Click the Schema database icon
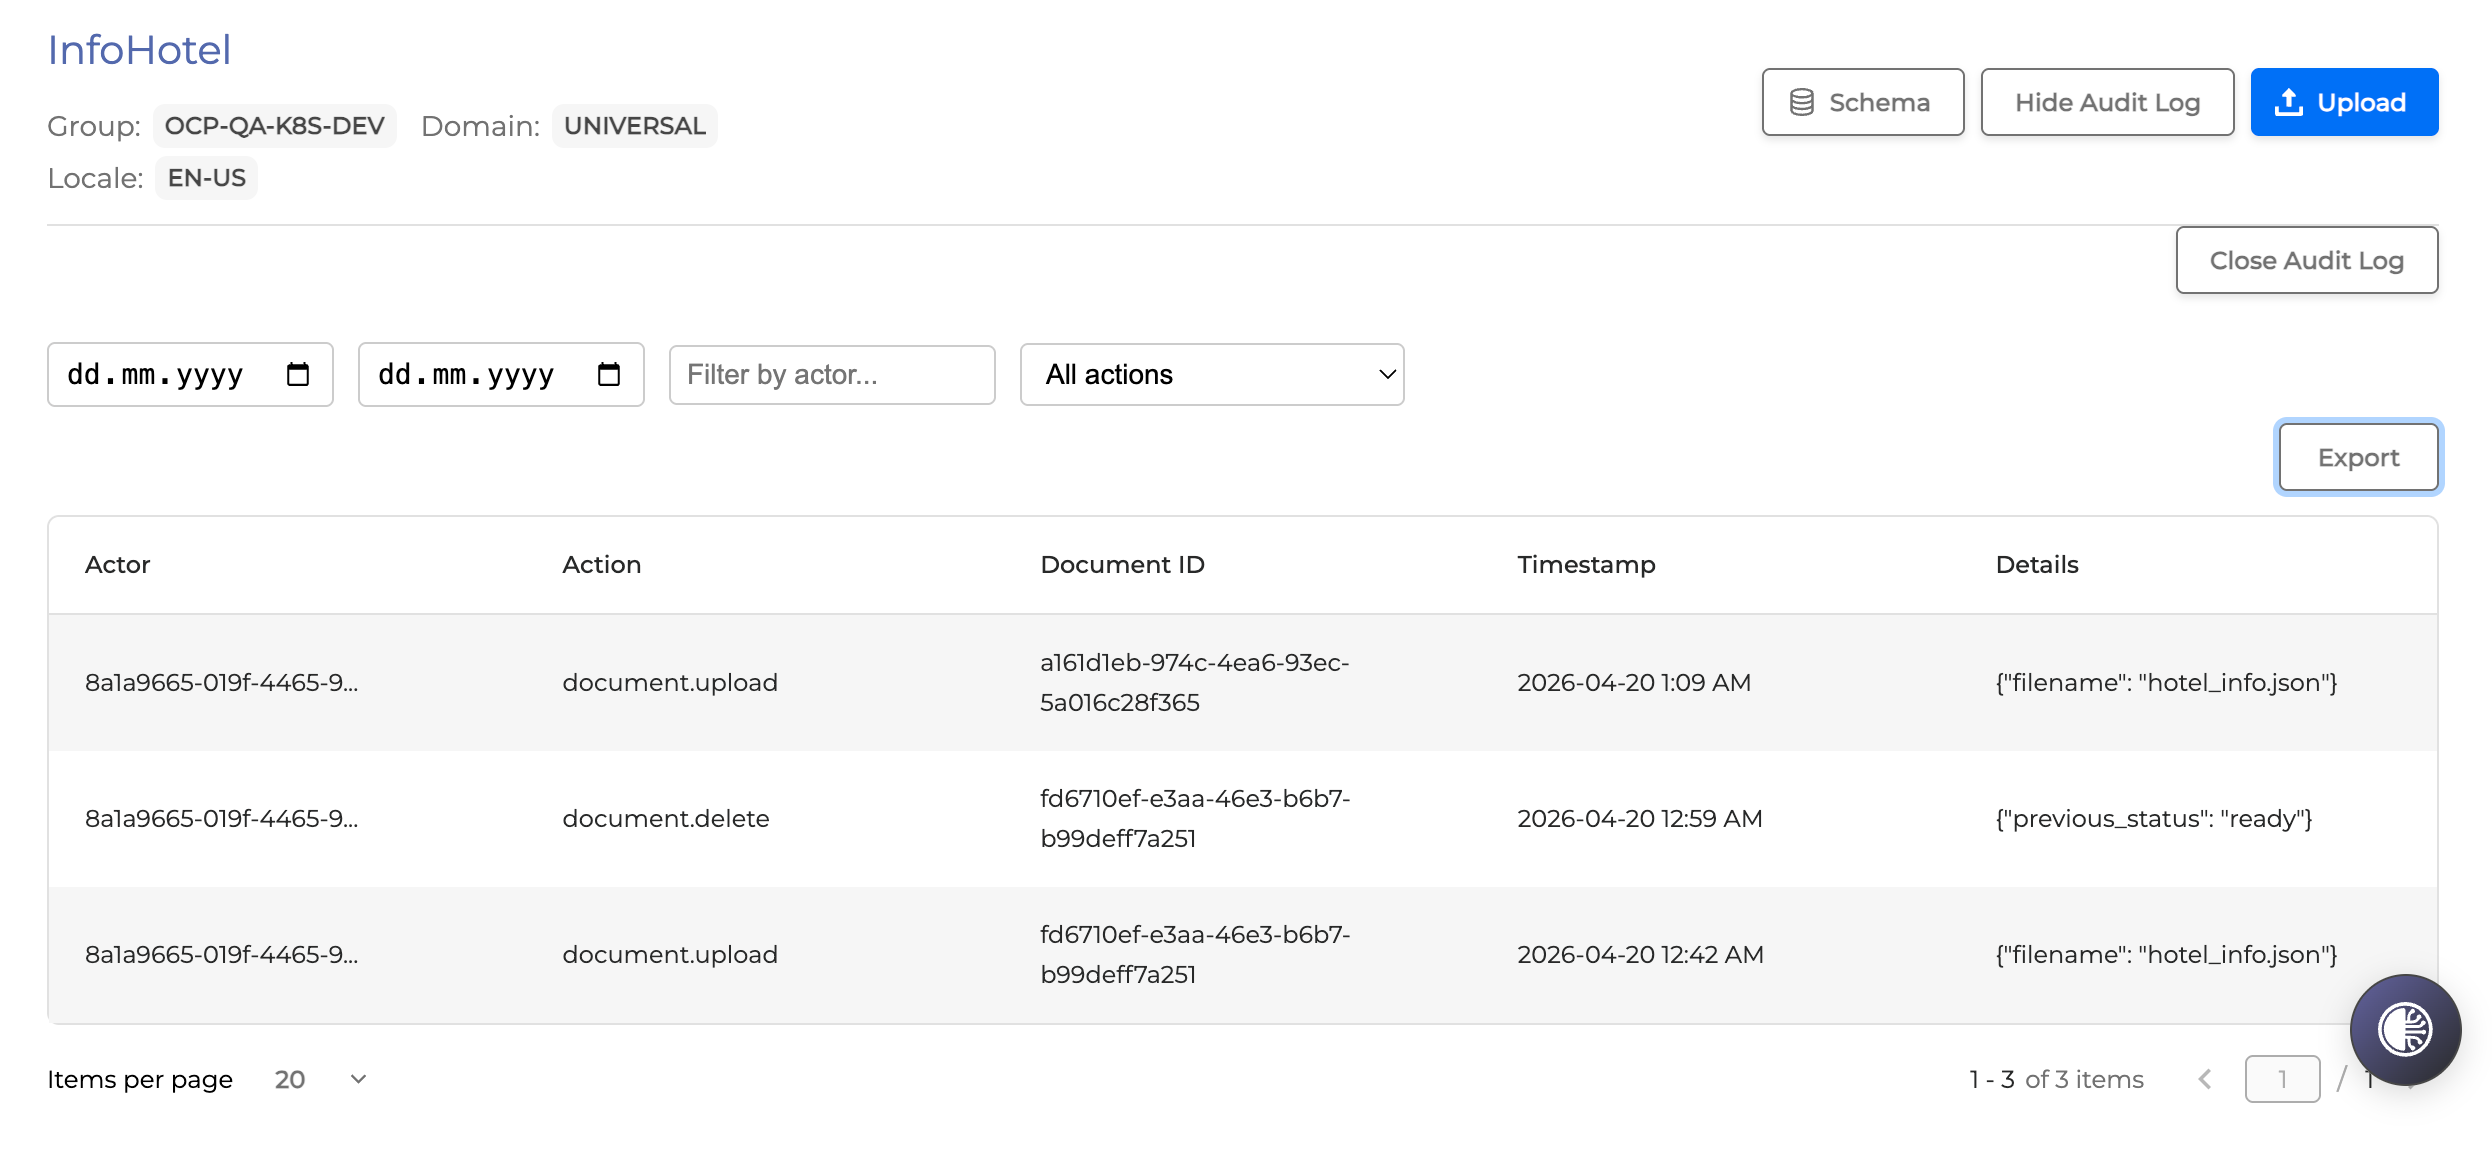Screen dimensions: 2492x1154 [x=1802, y=102]
